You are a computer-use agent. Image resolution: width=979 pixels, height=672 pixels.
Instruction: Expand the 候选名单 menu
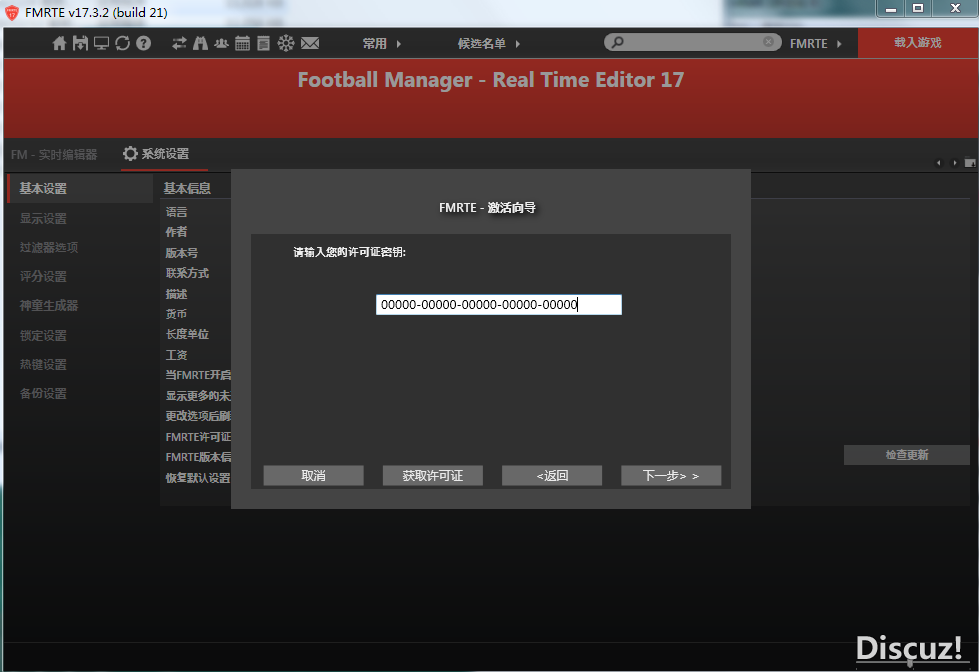489,44
